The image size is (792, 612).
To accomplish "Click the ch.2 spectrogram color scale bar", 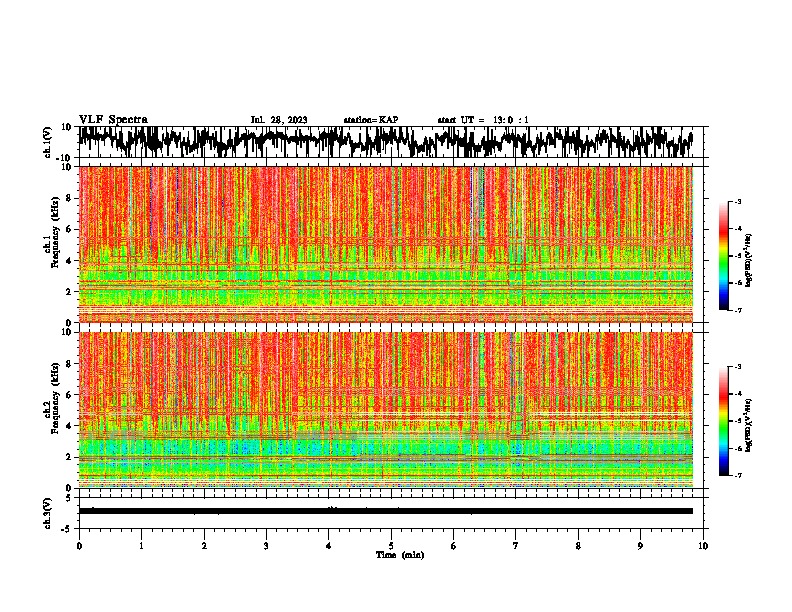I will (x=723, y=421).
